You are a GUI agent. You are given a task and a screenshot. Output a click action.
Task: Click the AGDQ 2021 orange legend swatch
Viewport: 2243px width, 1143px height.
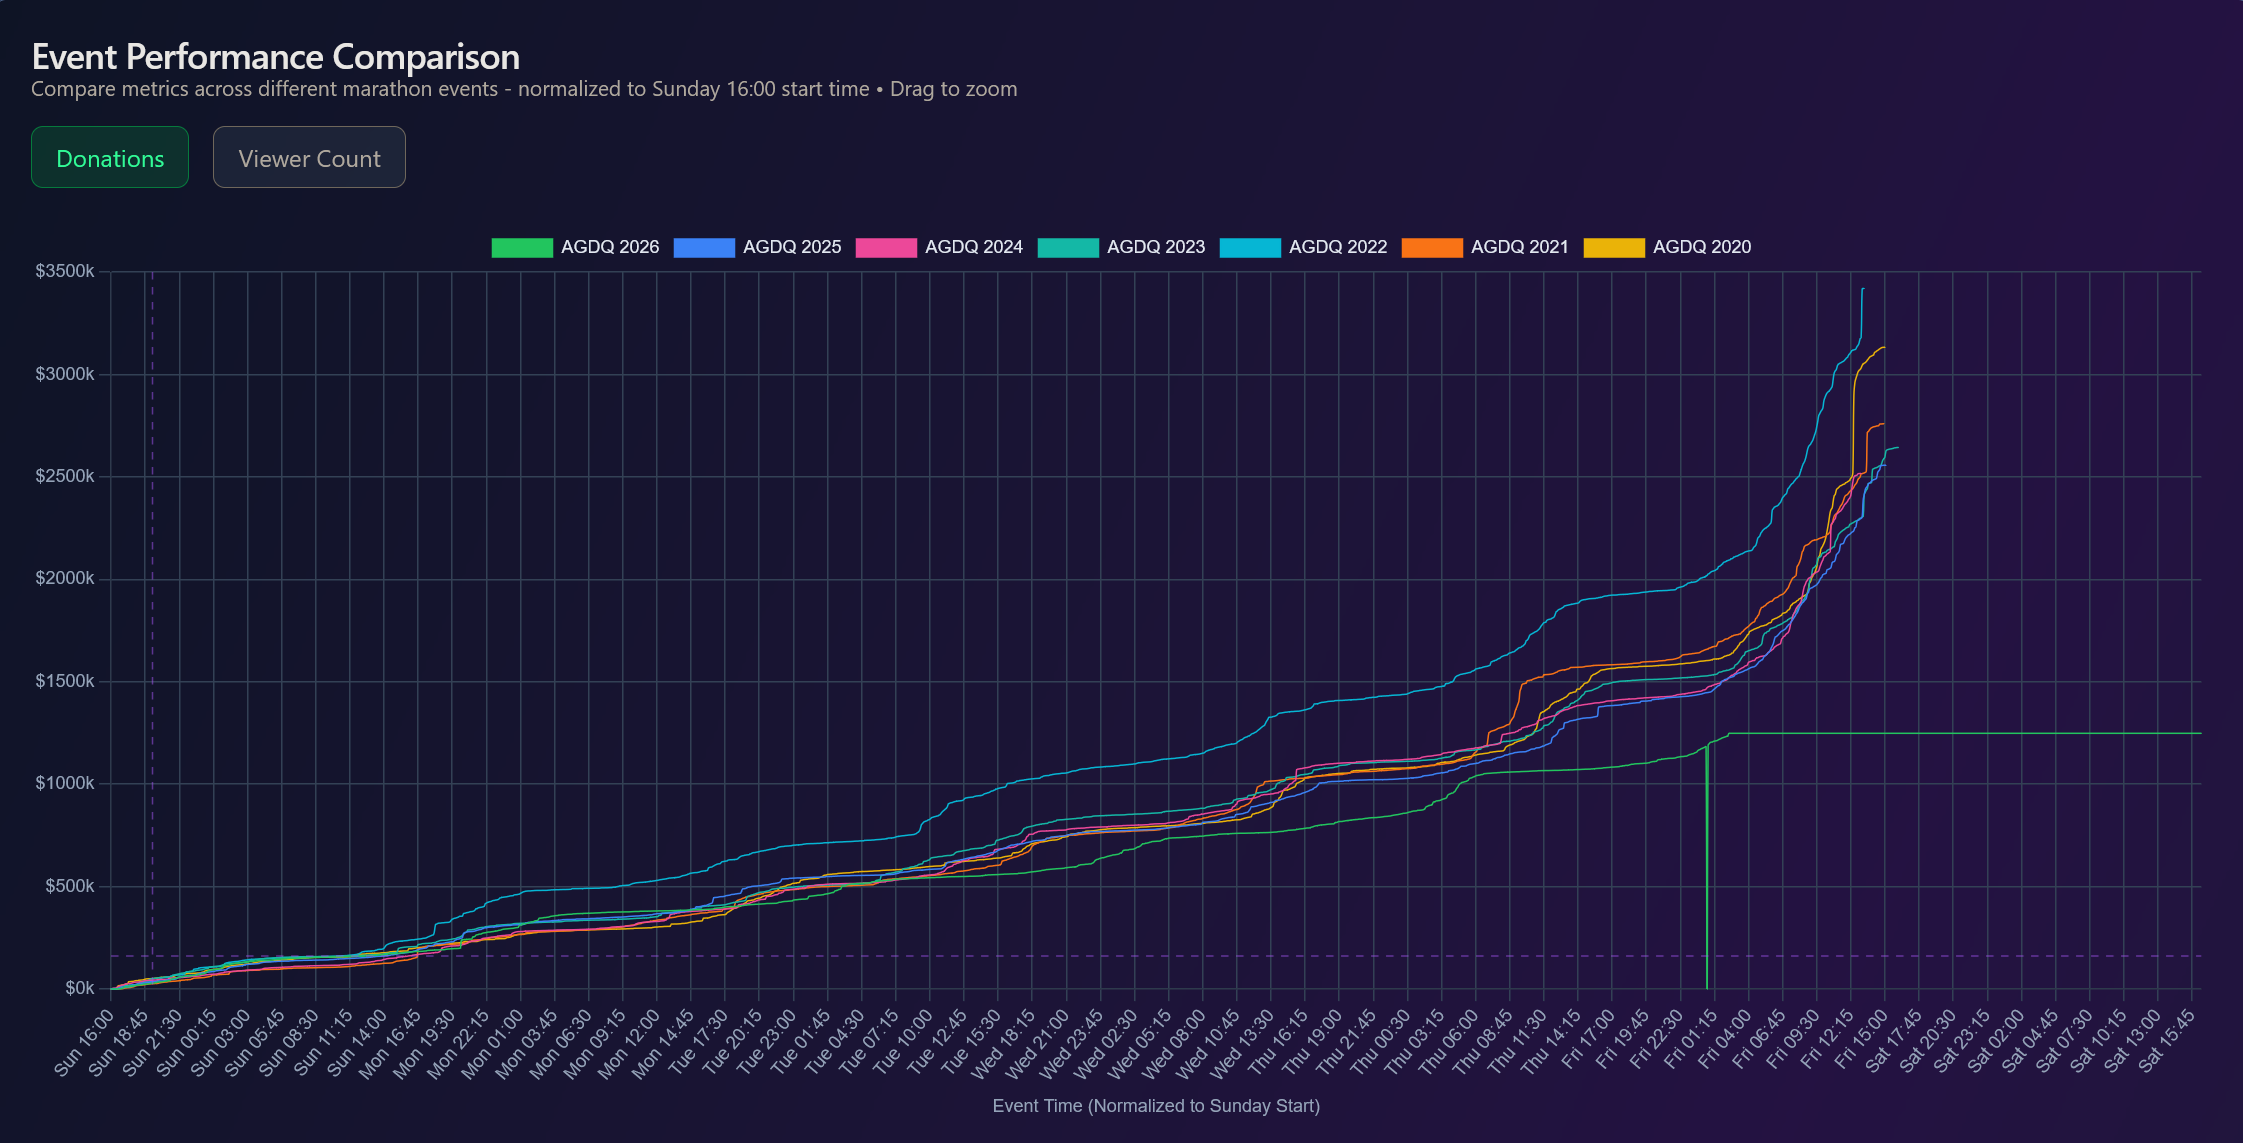(x=1432, y=247)
